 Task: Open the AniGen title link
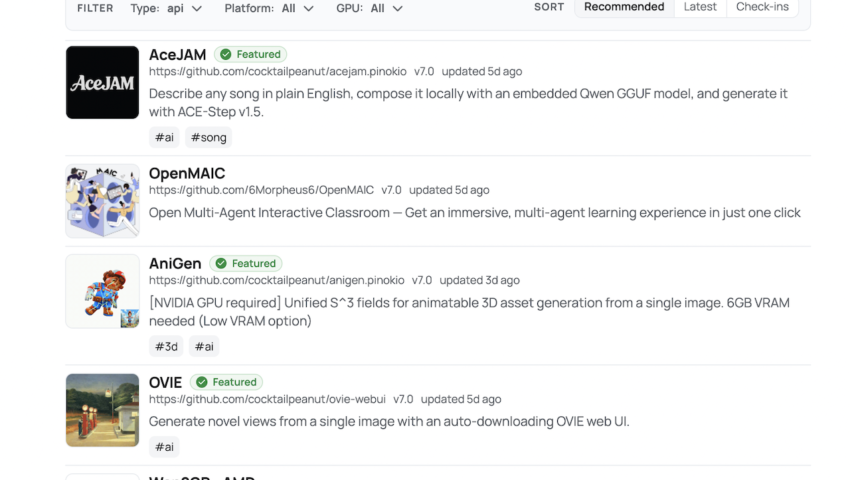coord(175,263)
